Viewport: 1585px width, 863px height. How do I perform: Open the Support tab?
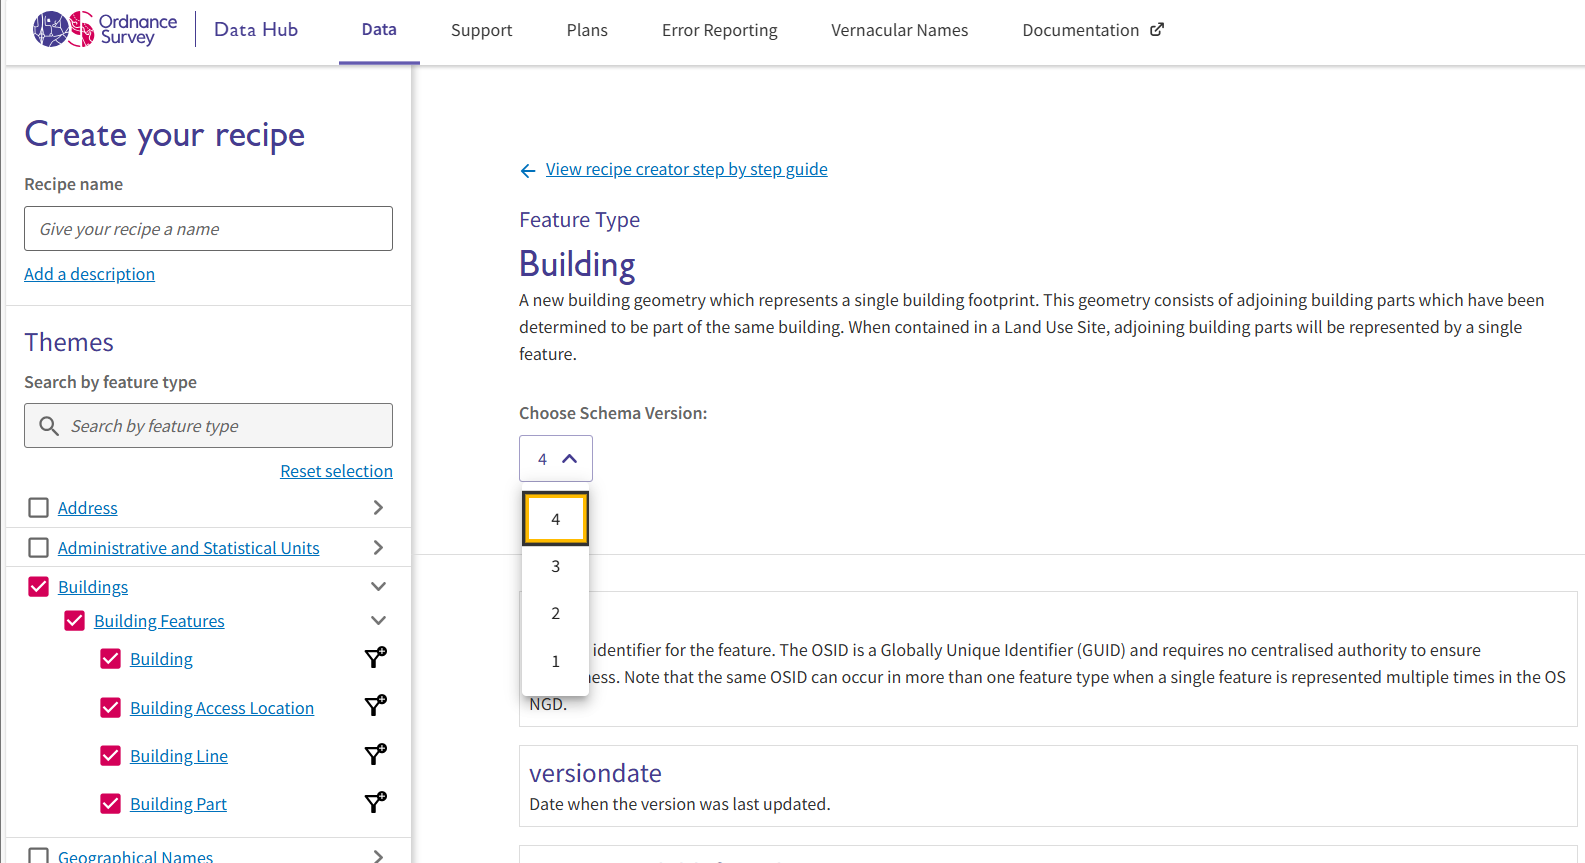[x=481, y=30]
